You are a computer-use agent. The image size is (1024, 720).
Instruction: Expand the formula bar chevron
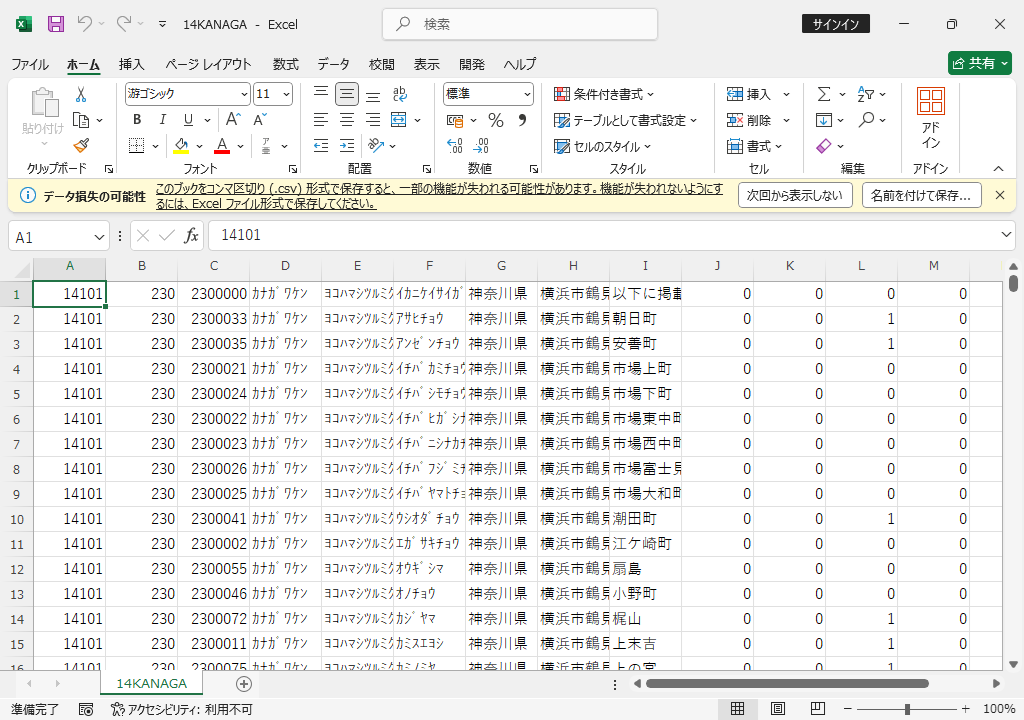click(1006, 235)
